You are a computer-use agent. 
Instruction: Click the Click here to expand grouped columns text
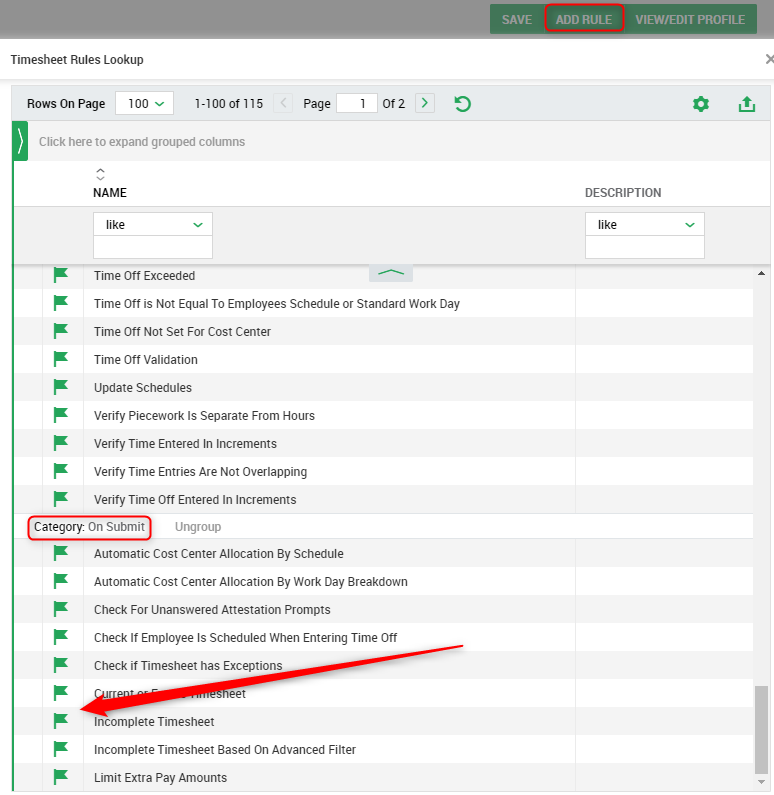[142, 141]
